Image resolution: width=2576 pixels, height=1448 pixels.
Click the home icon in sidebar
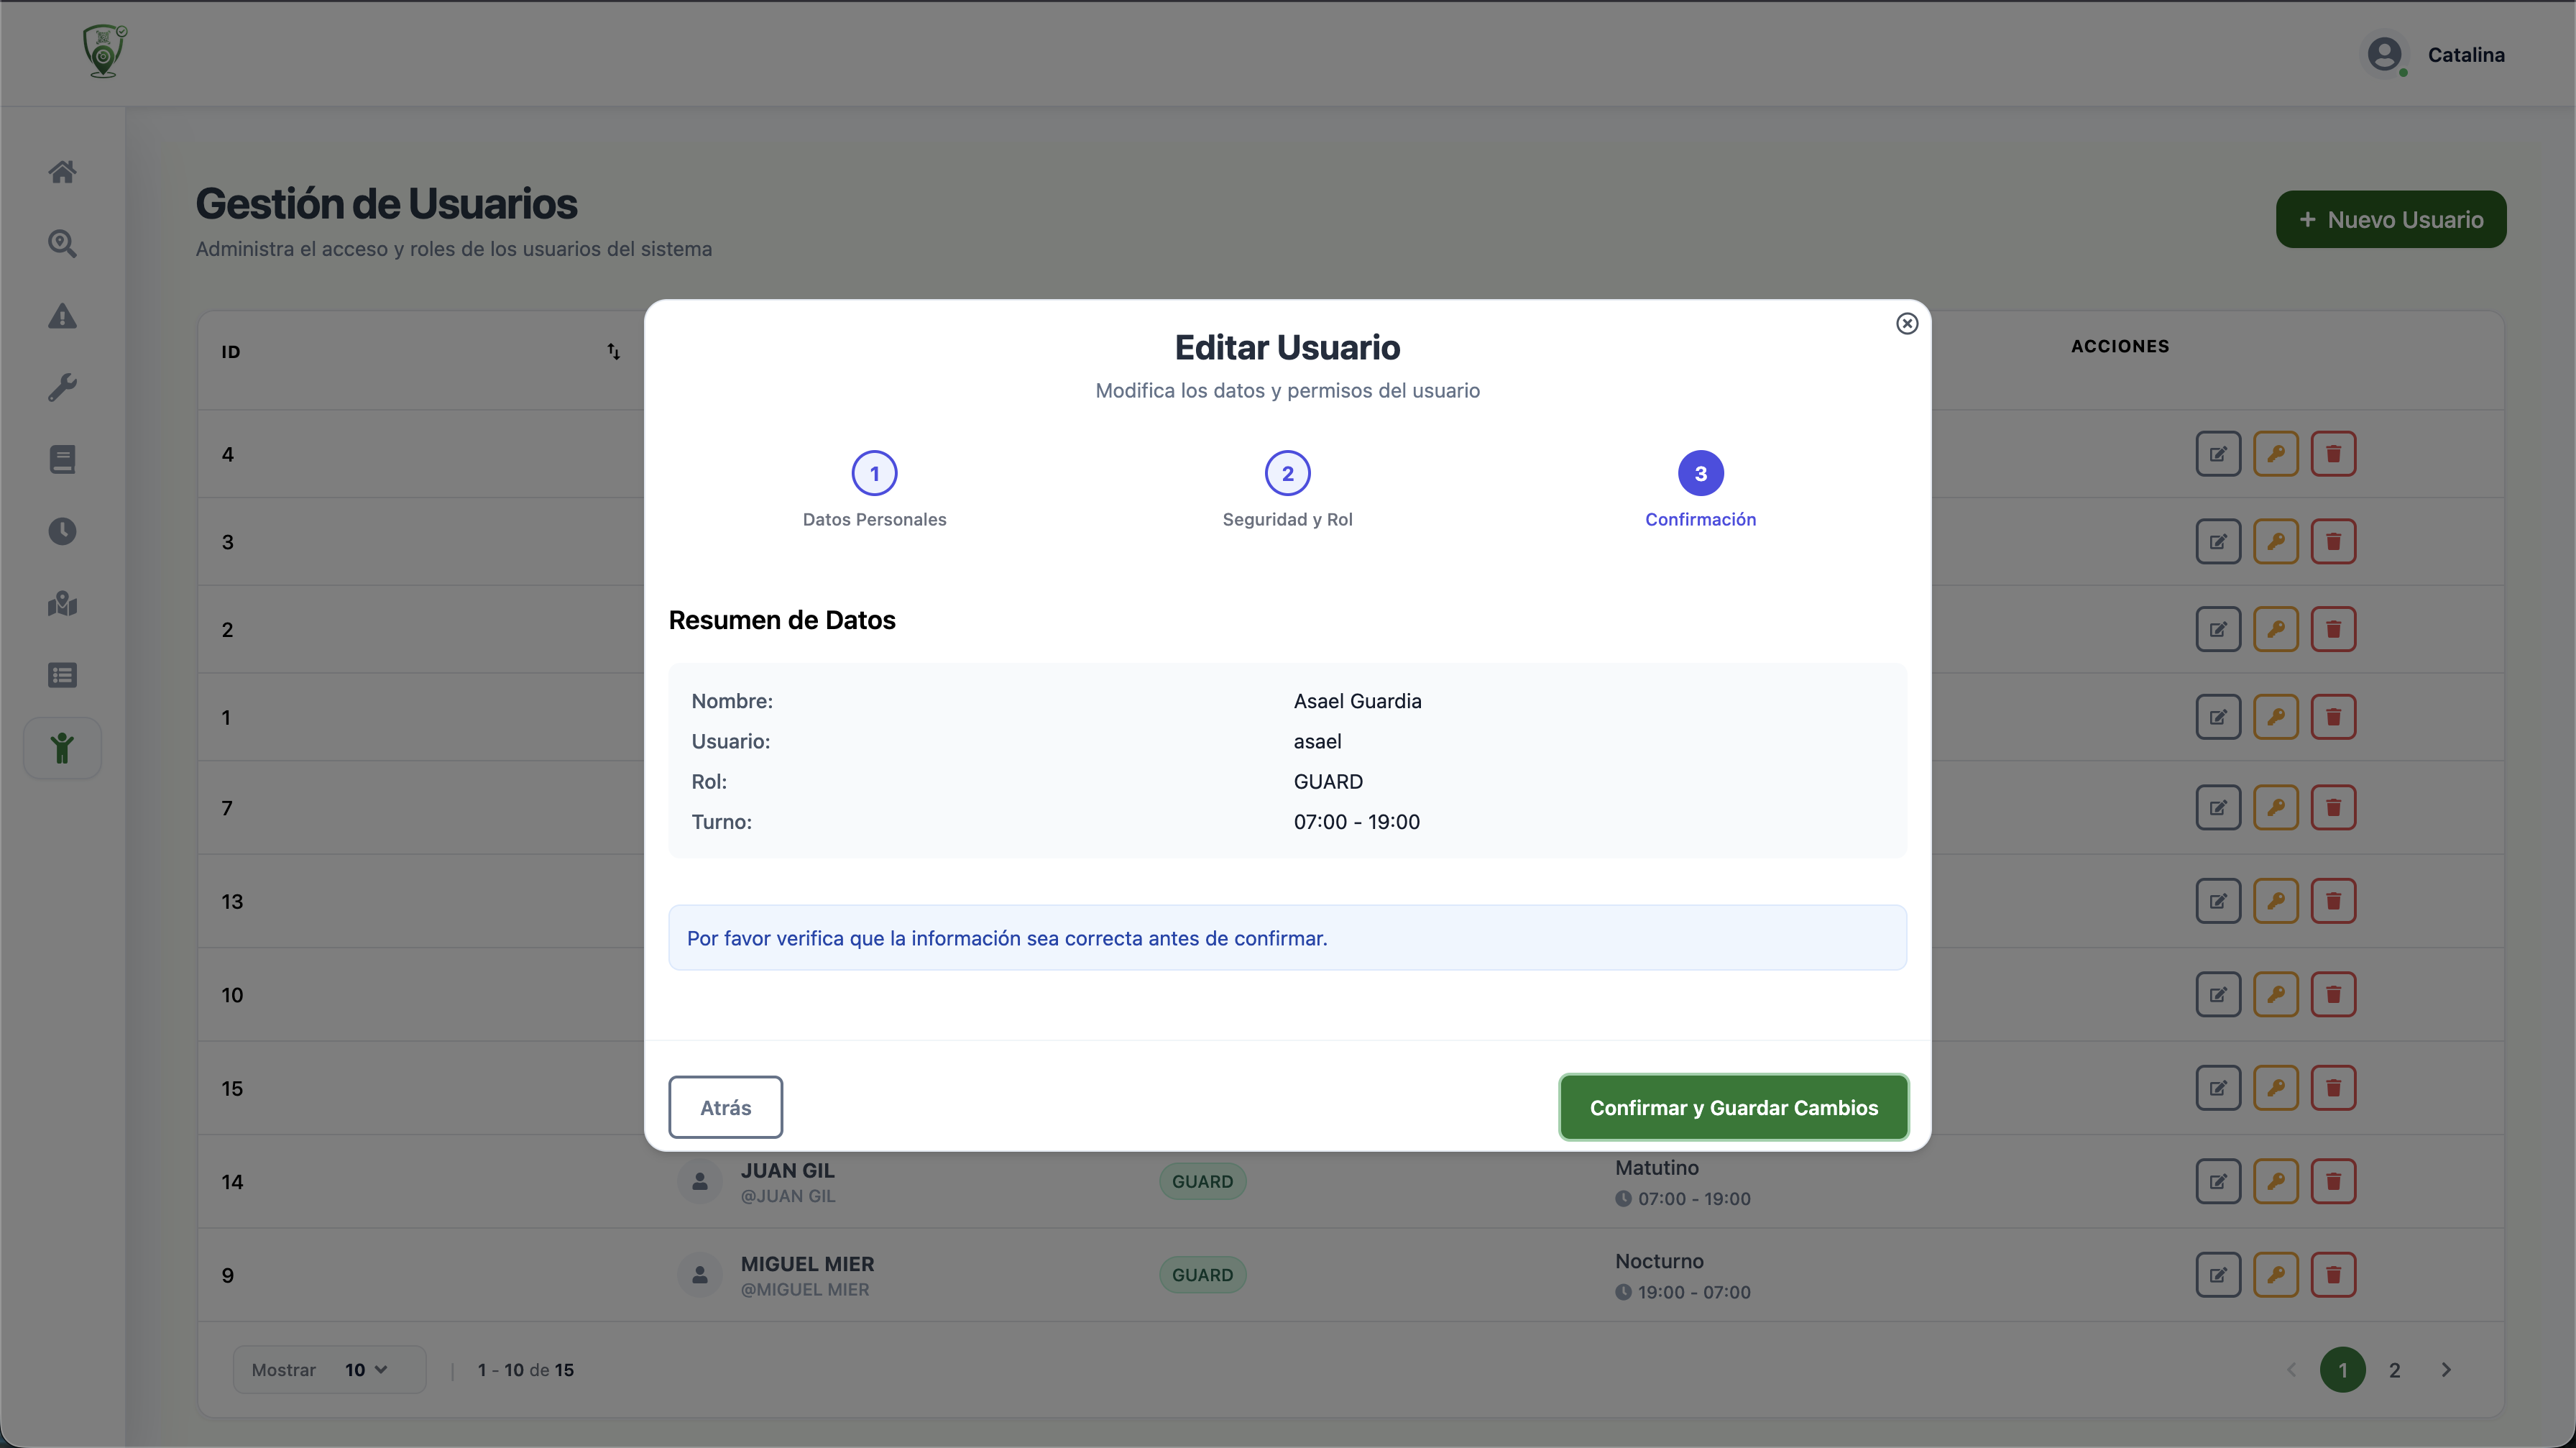click(x=62, y=172)
